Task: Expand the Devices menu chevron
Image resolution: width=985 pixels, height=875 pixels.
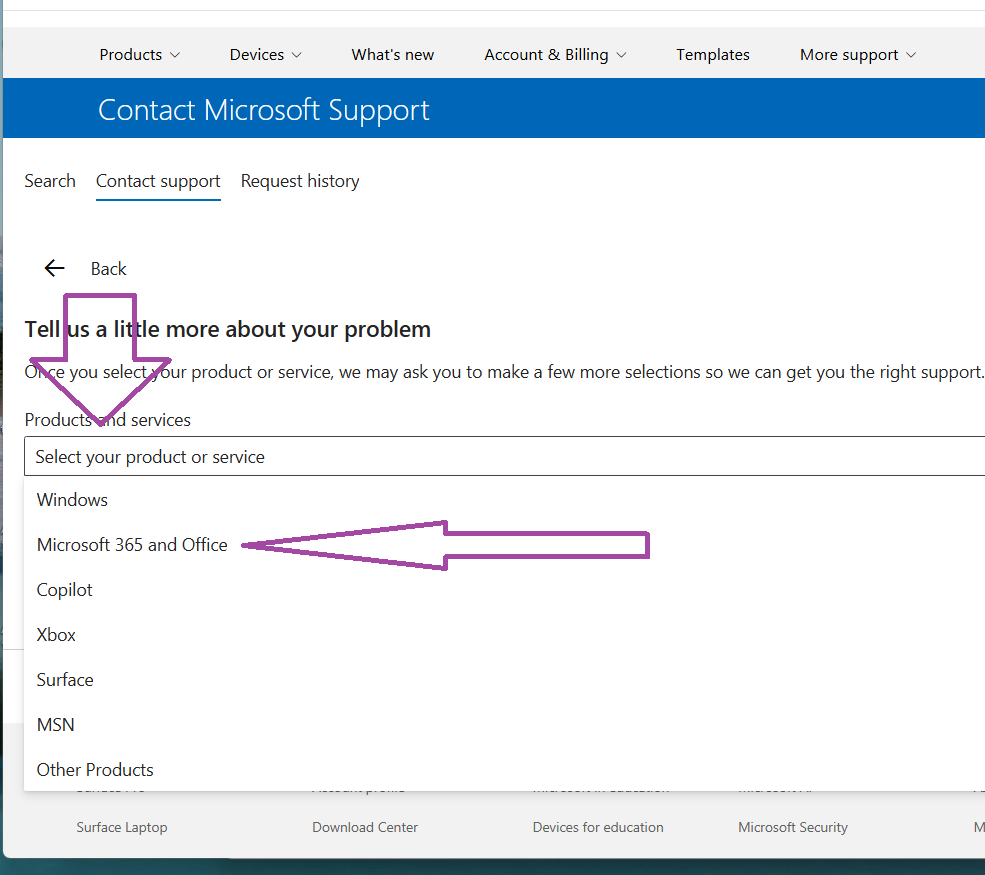Action: (297, 55)
